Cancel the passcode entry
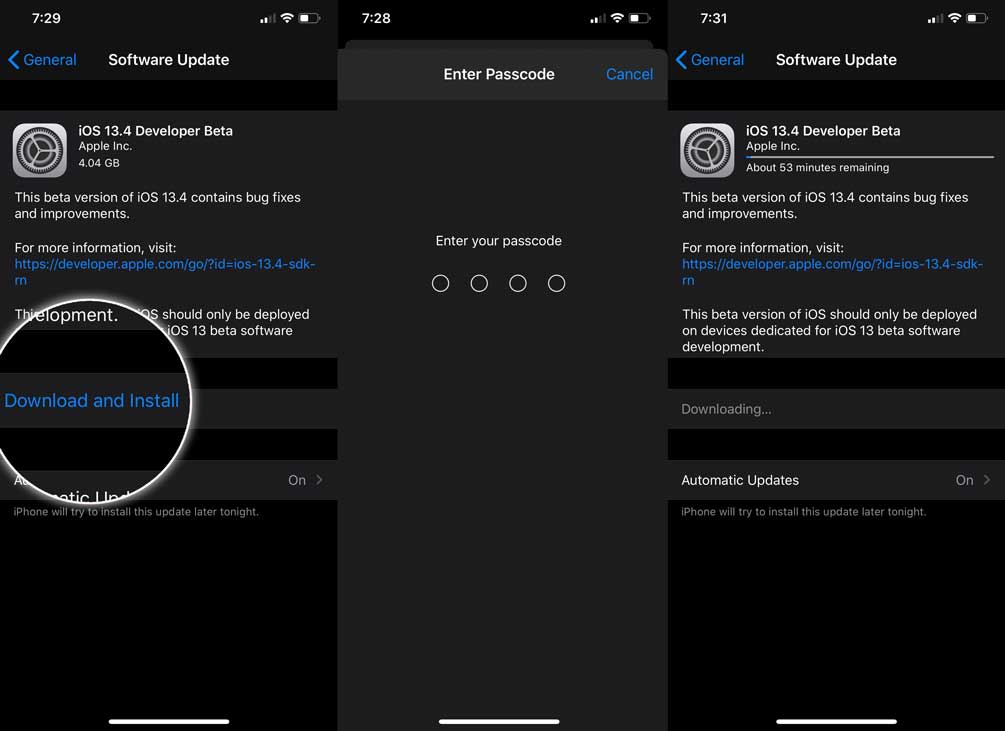Image resolution: width=1005 pixels, height=731 pixels. tap(629, 74)
